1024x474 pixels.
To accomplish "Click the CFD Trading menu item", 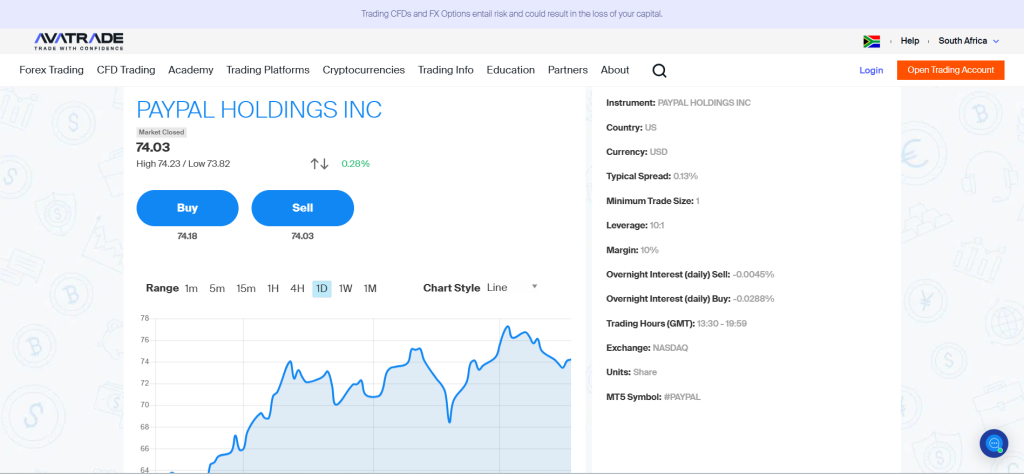I will point(126,70).
